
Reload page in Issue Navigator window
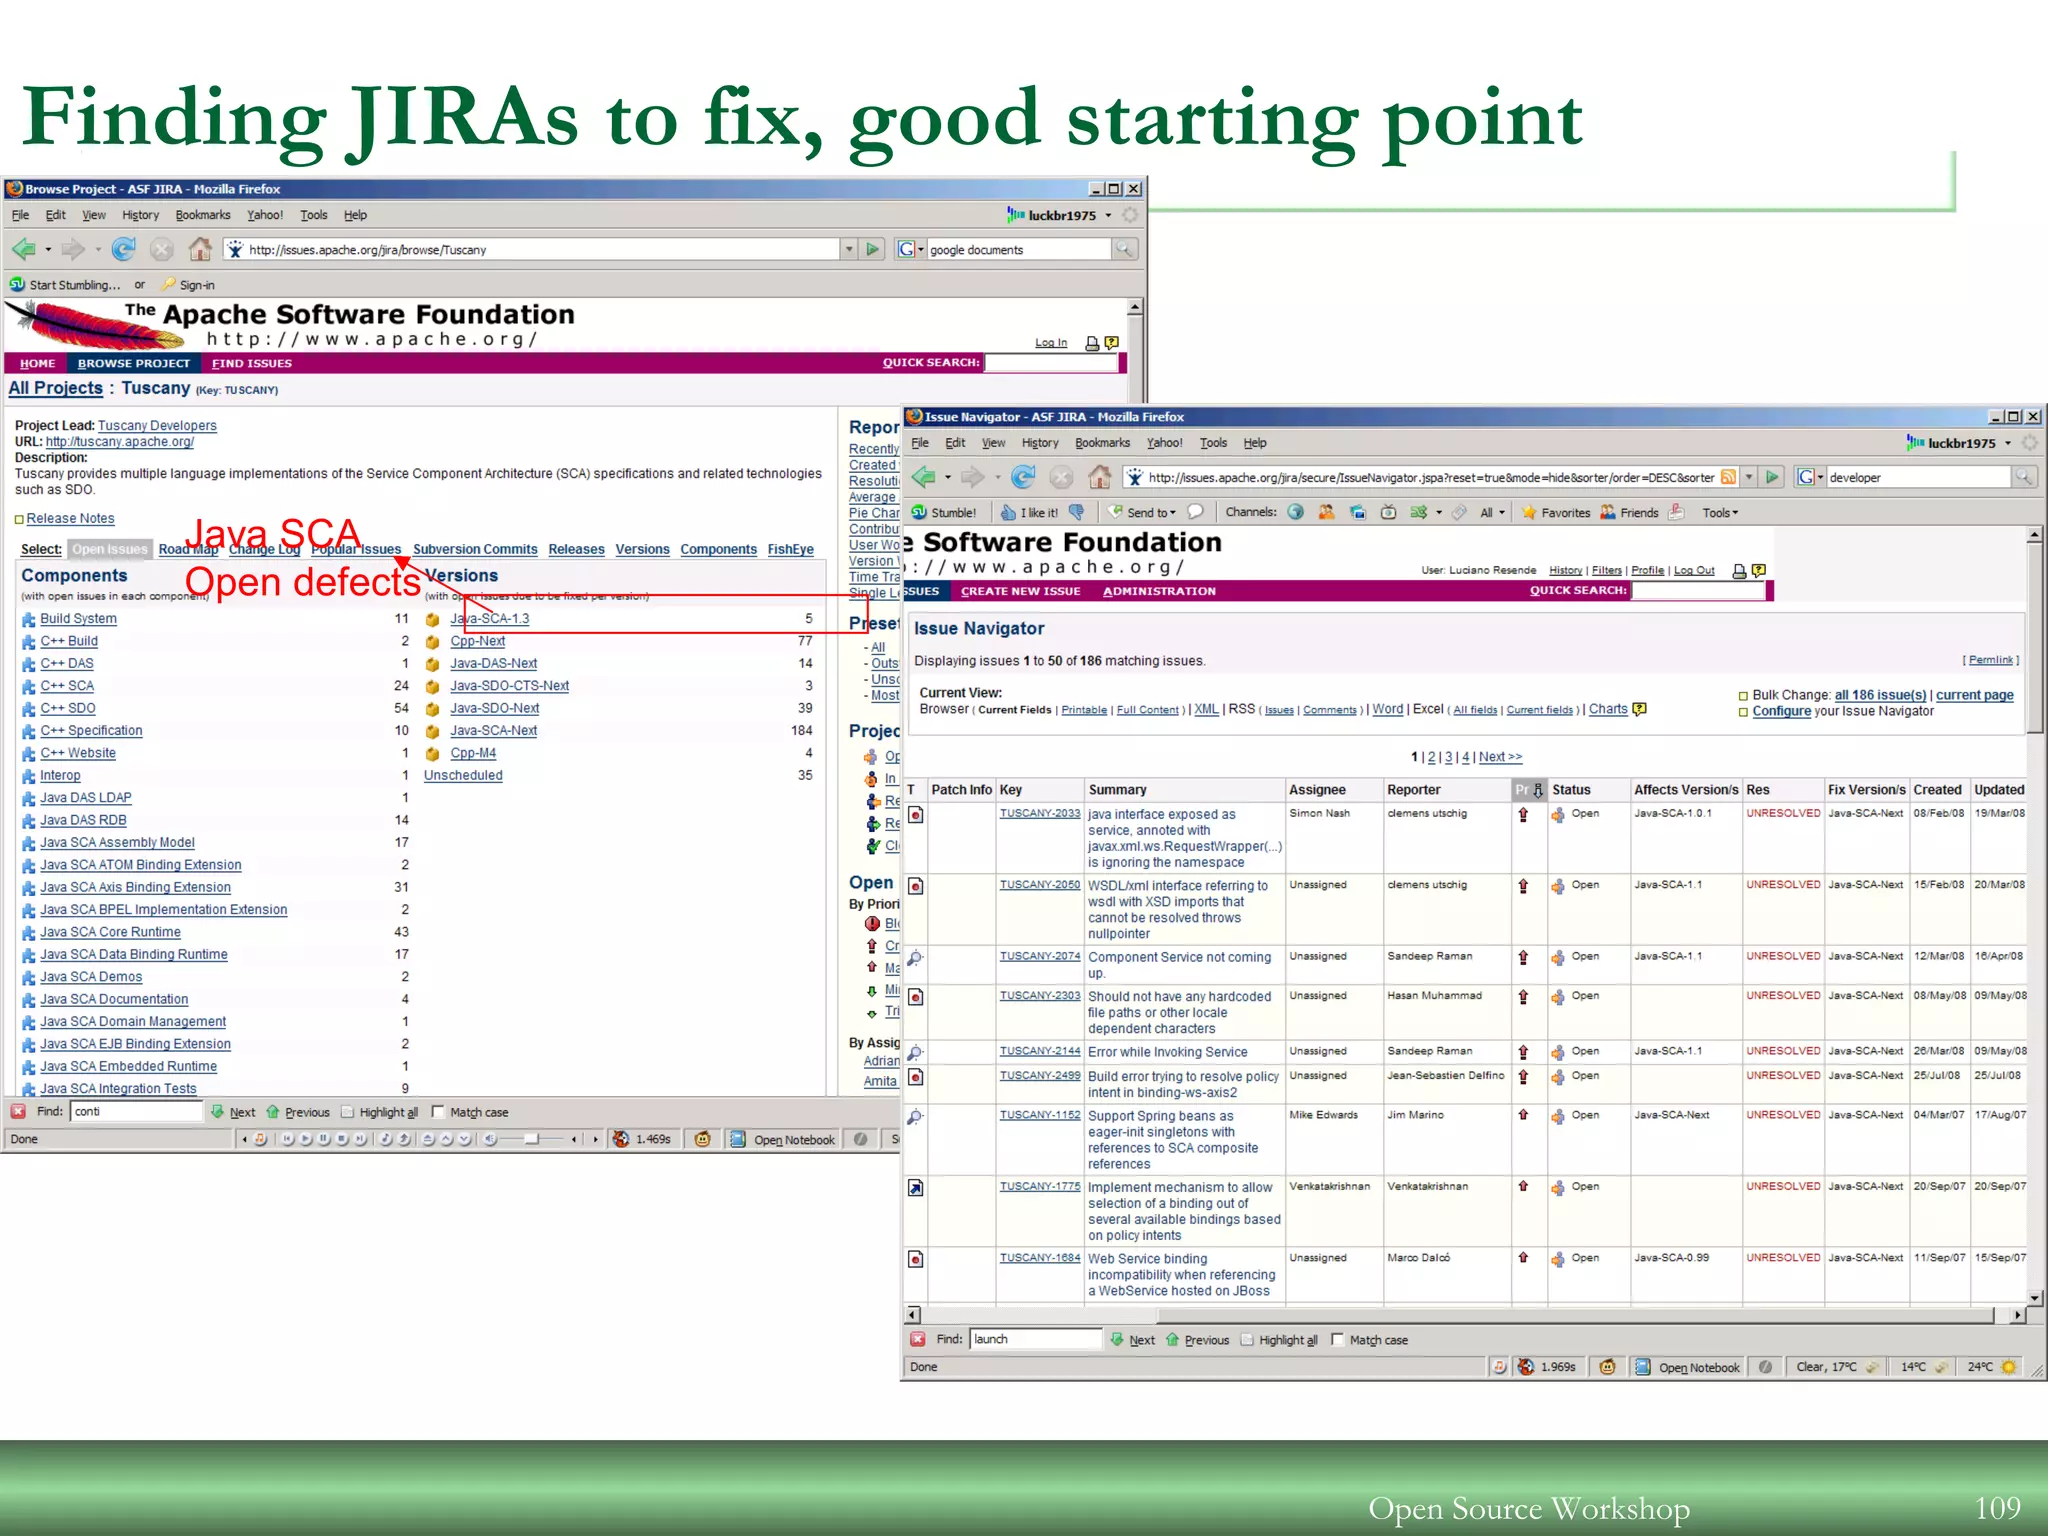1023,477
